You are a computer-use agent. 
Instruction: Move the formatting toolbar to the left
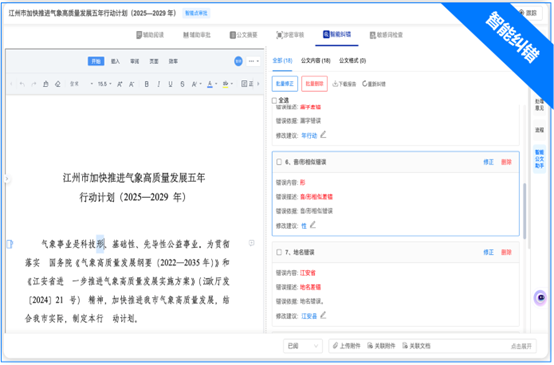click(11, 84)
